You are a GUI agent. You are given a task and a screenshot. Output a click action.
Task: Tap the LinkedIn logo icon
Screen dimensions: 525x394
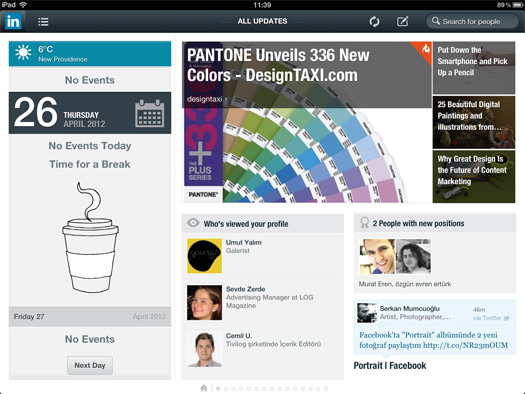[13, 21]
